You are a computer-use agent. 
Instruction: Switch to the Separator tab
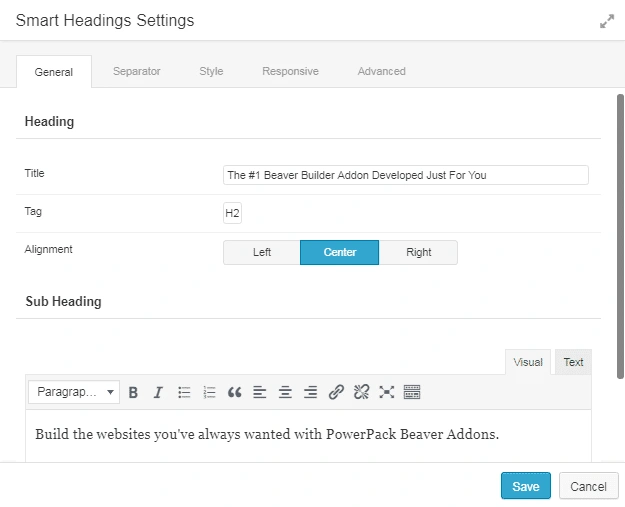137,72
